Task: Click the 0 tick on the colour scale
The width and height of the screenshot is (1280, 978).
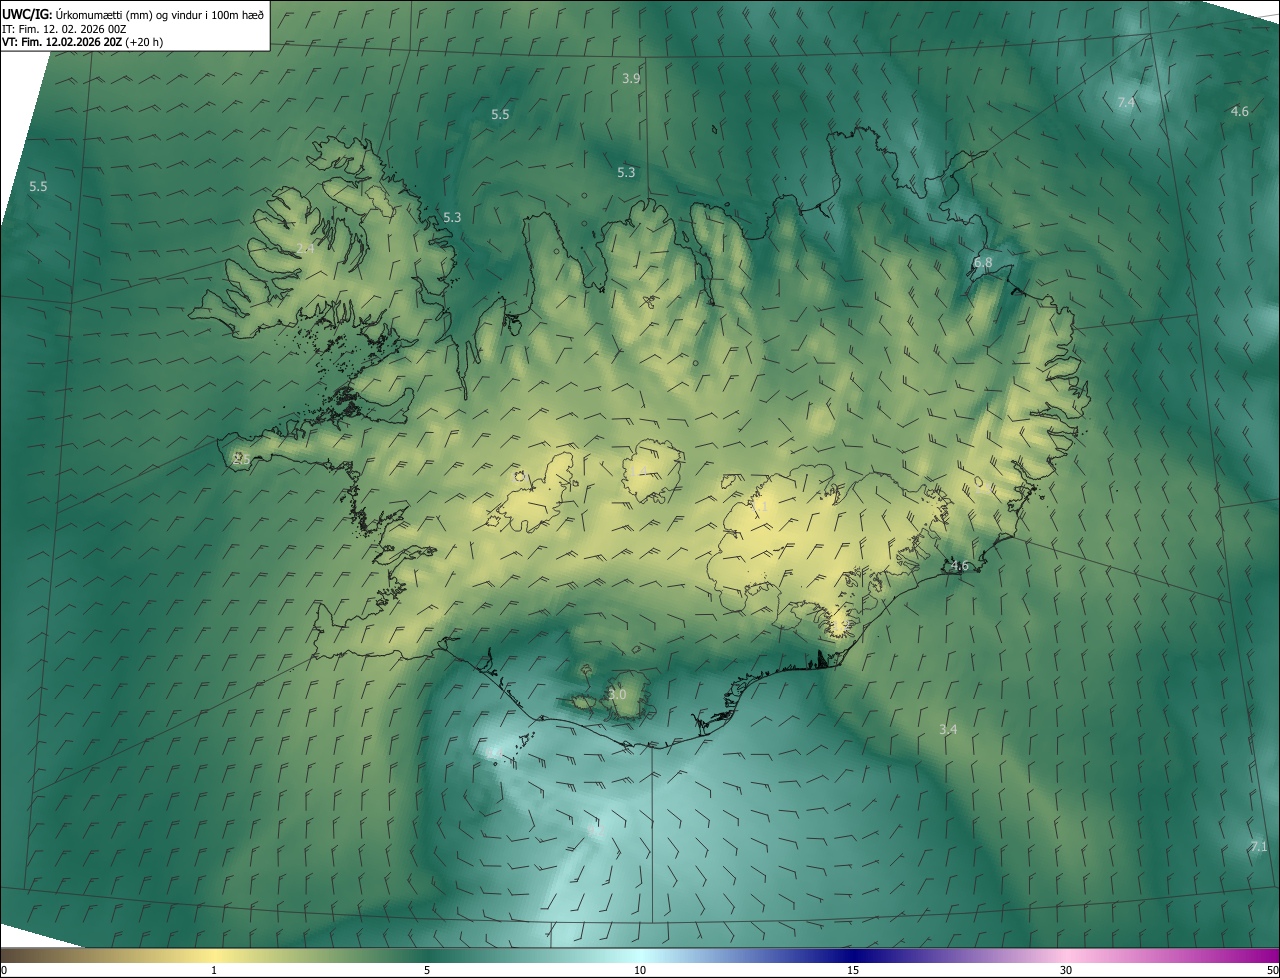Action: [4, 970]
